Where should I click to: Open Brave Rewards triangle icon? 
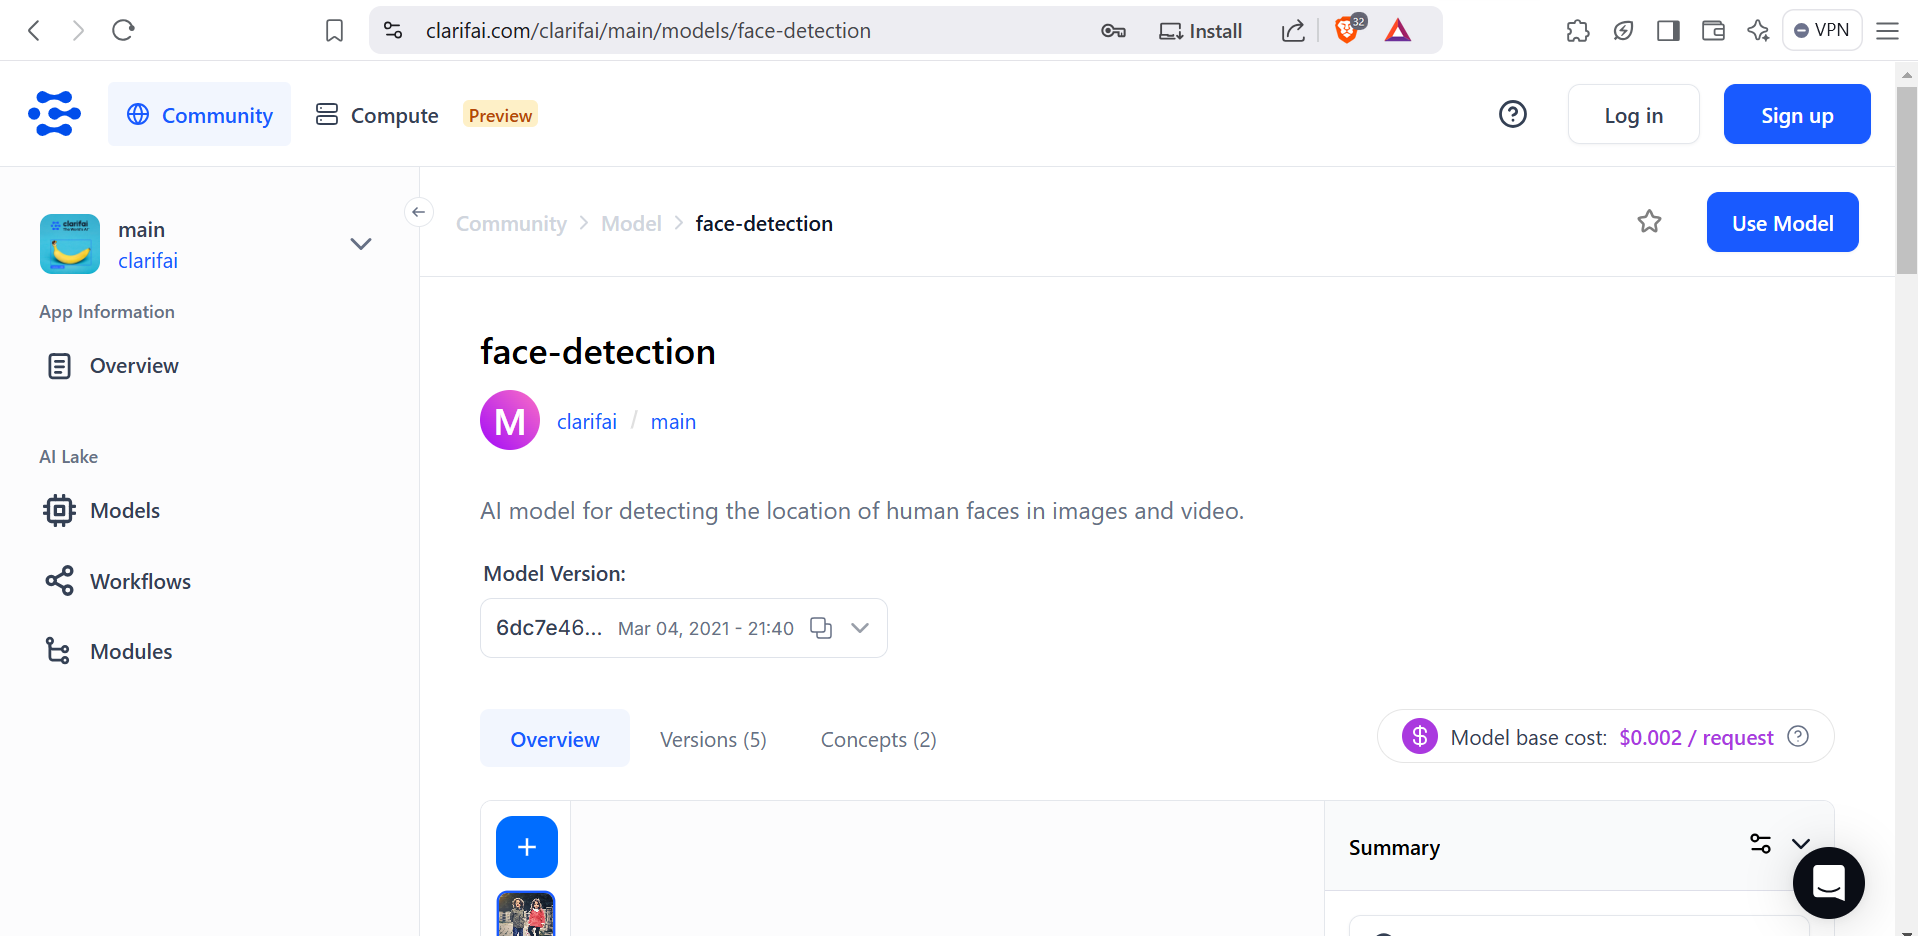tap(1398, 30)
